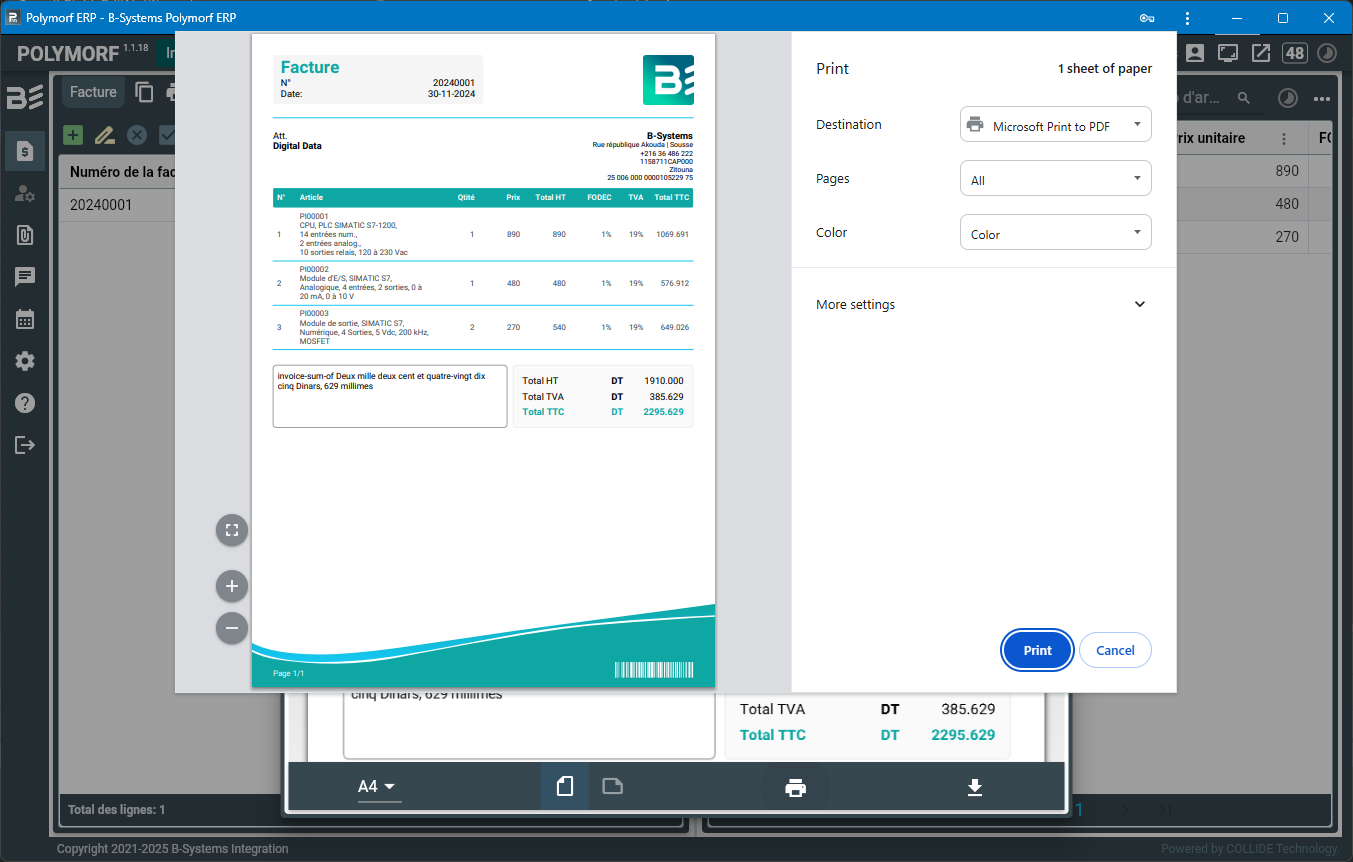Select portrait page orientation

pyautogui.click(x=564, y=787)
